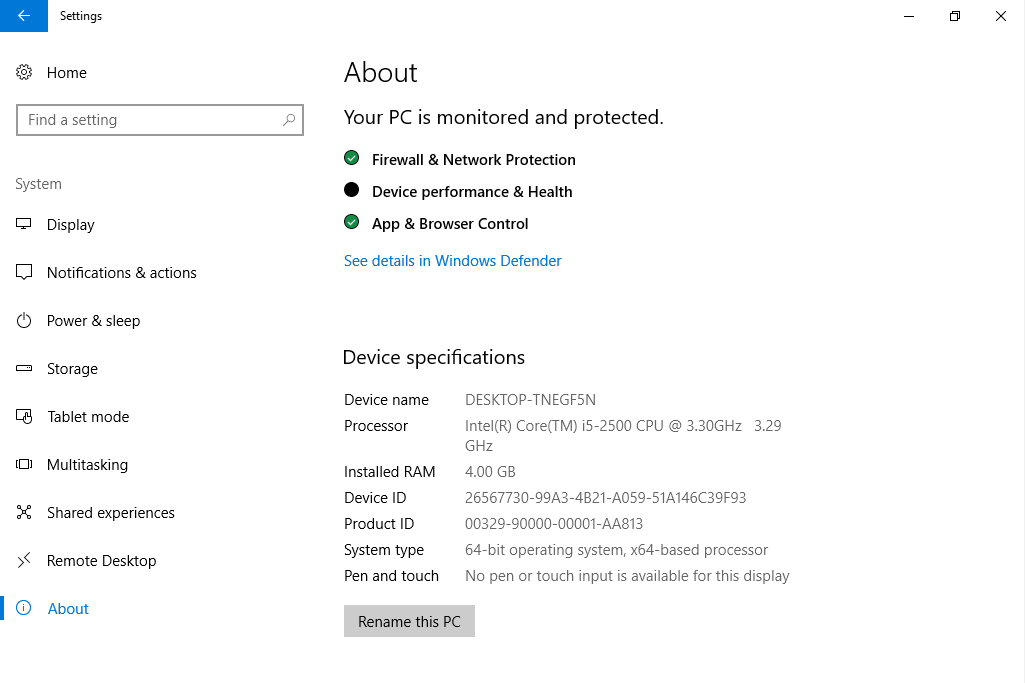Open the About settings page
This screenshot has height=683, width=1025.
pyautogui.click(x=68, y=609)
